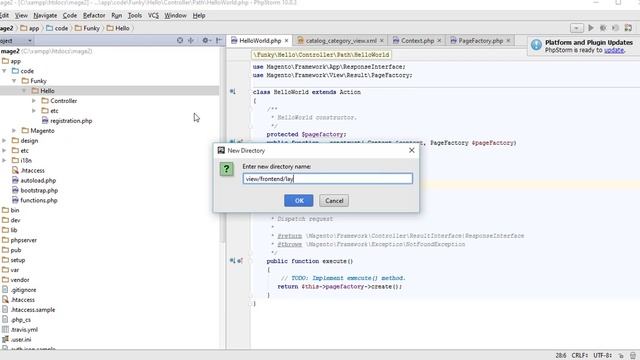Screen dimensions: 640x360
Task: Open project panel settings gear
Action: click(206, 40)
